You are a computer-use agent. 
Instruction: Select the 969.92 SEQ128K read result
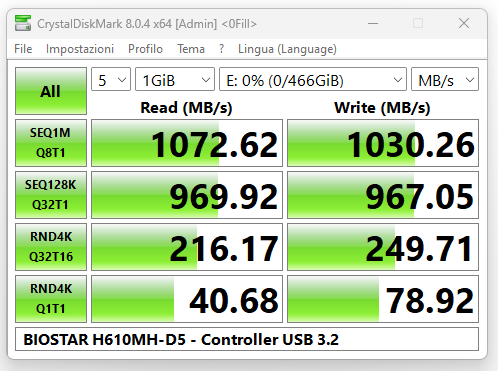[187, 195]
